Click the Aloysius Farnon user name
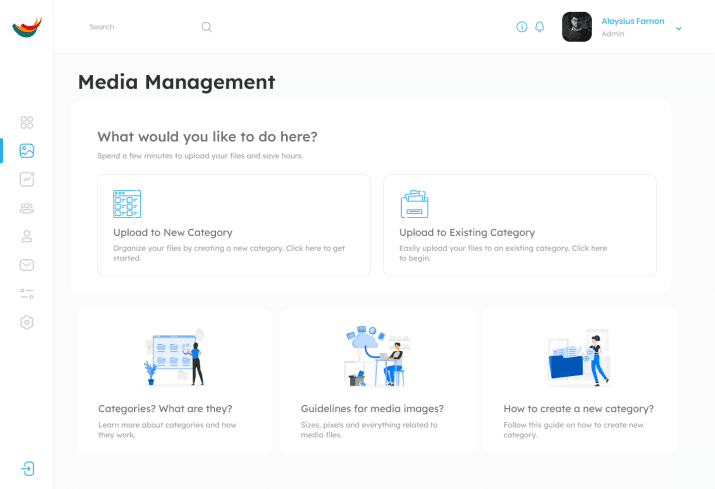 tap(632, 21)
